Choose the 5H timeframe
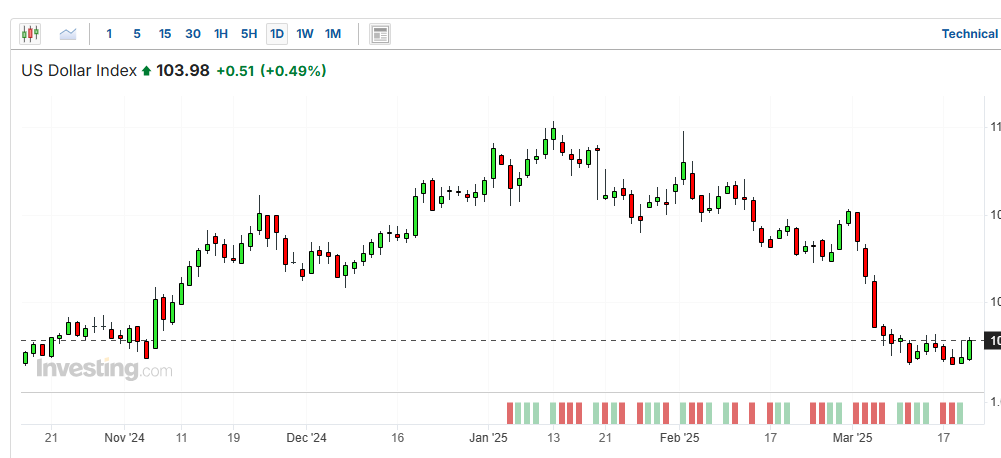Viewport: 1001px width, 458px height. tap(249, 34)
